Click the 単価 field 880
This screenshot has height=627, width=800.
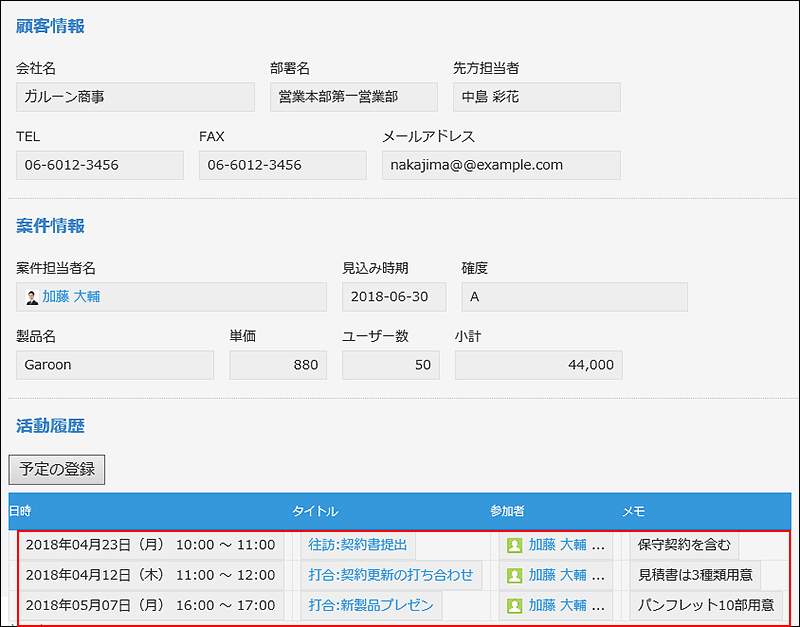(278, 365)
